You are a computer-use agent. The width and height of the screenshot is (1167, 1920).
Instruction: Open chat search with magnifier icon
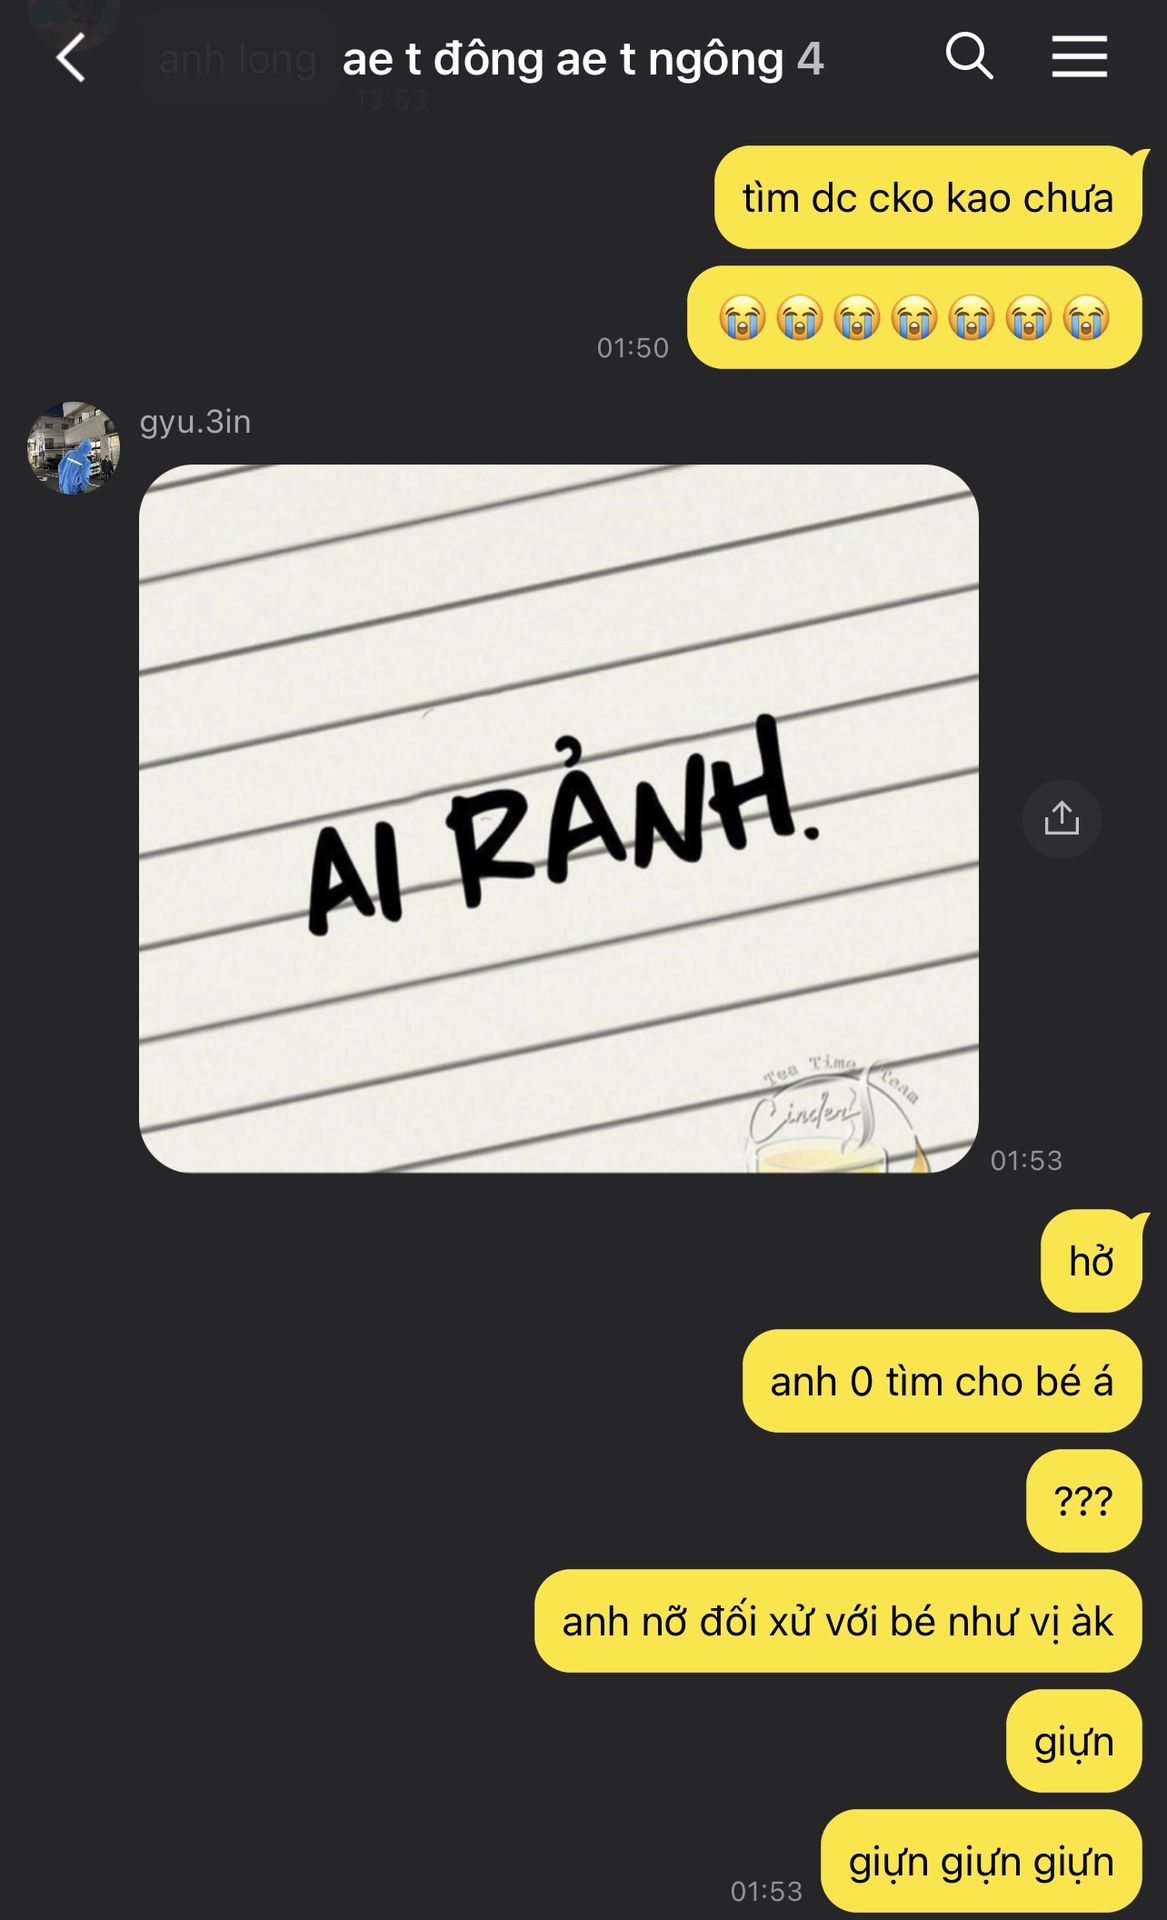969,56
